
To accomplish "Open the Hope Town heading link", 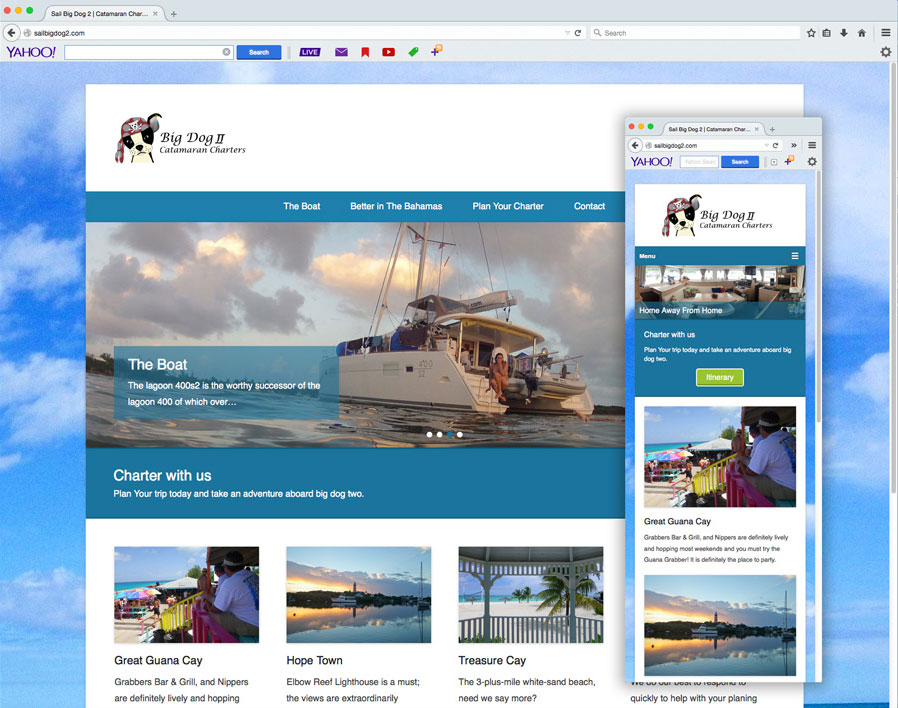I will coord(314,660).
